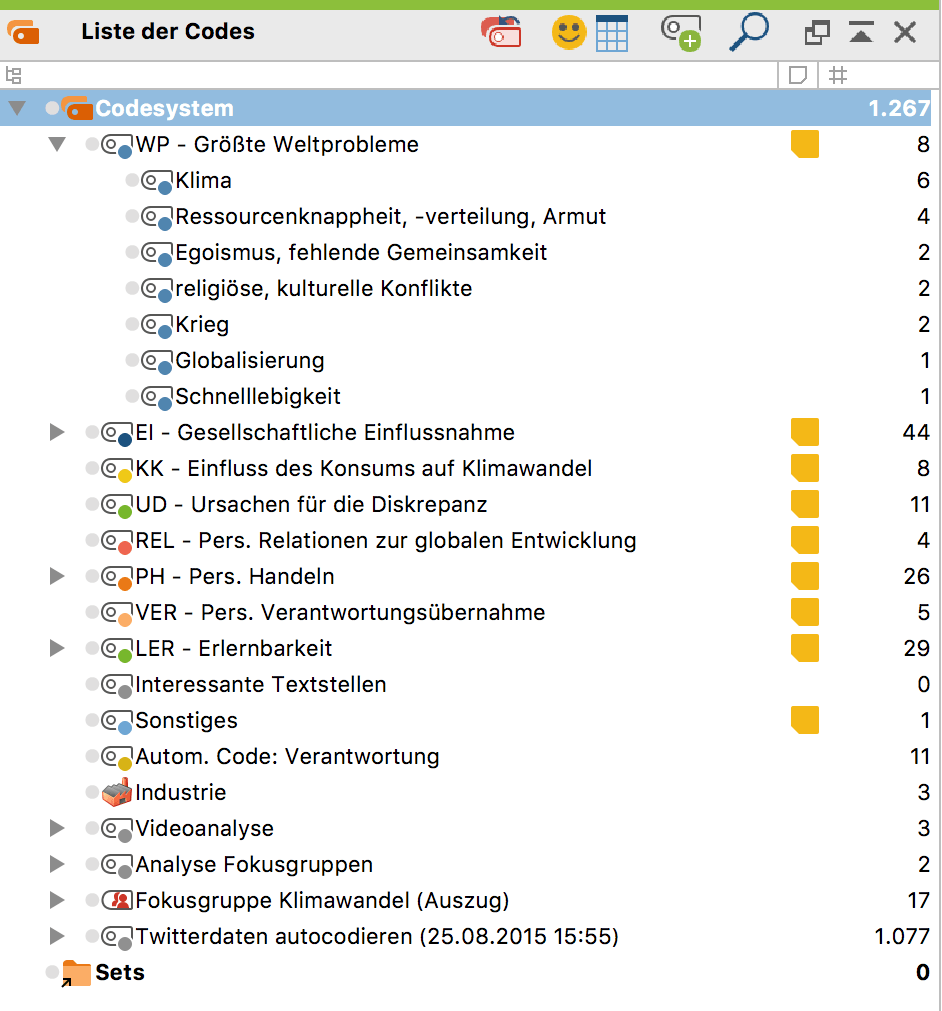
Task: Open the emoticode smiley icon
Action: pyautogui.click(x=568, y=32)
